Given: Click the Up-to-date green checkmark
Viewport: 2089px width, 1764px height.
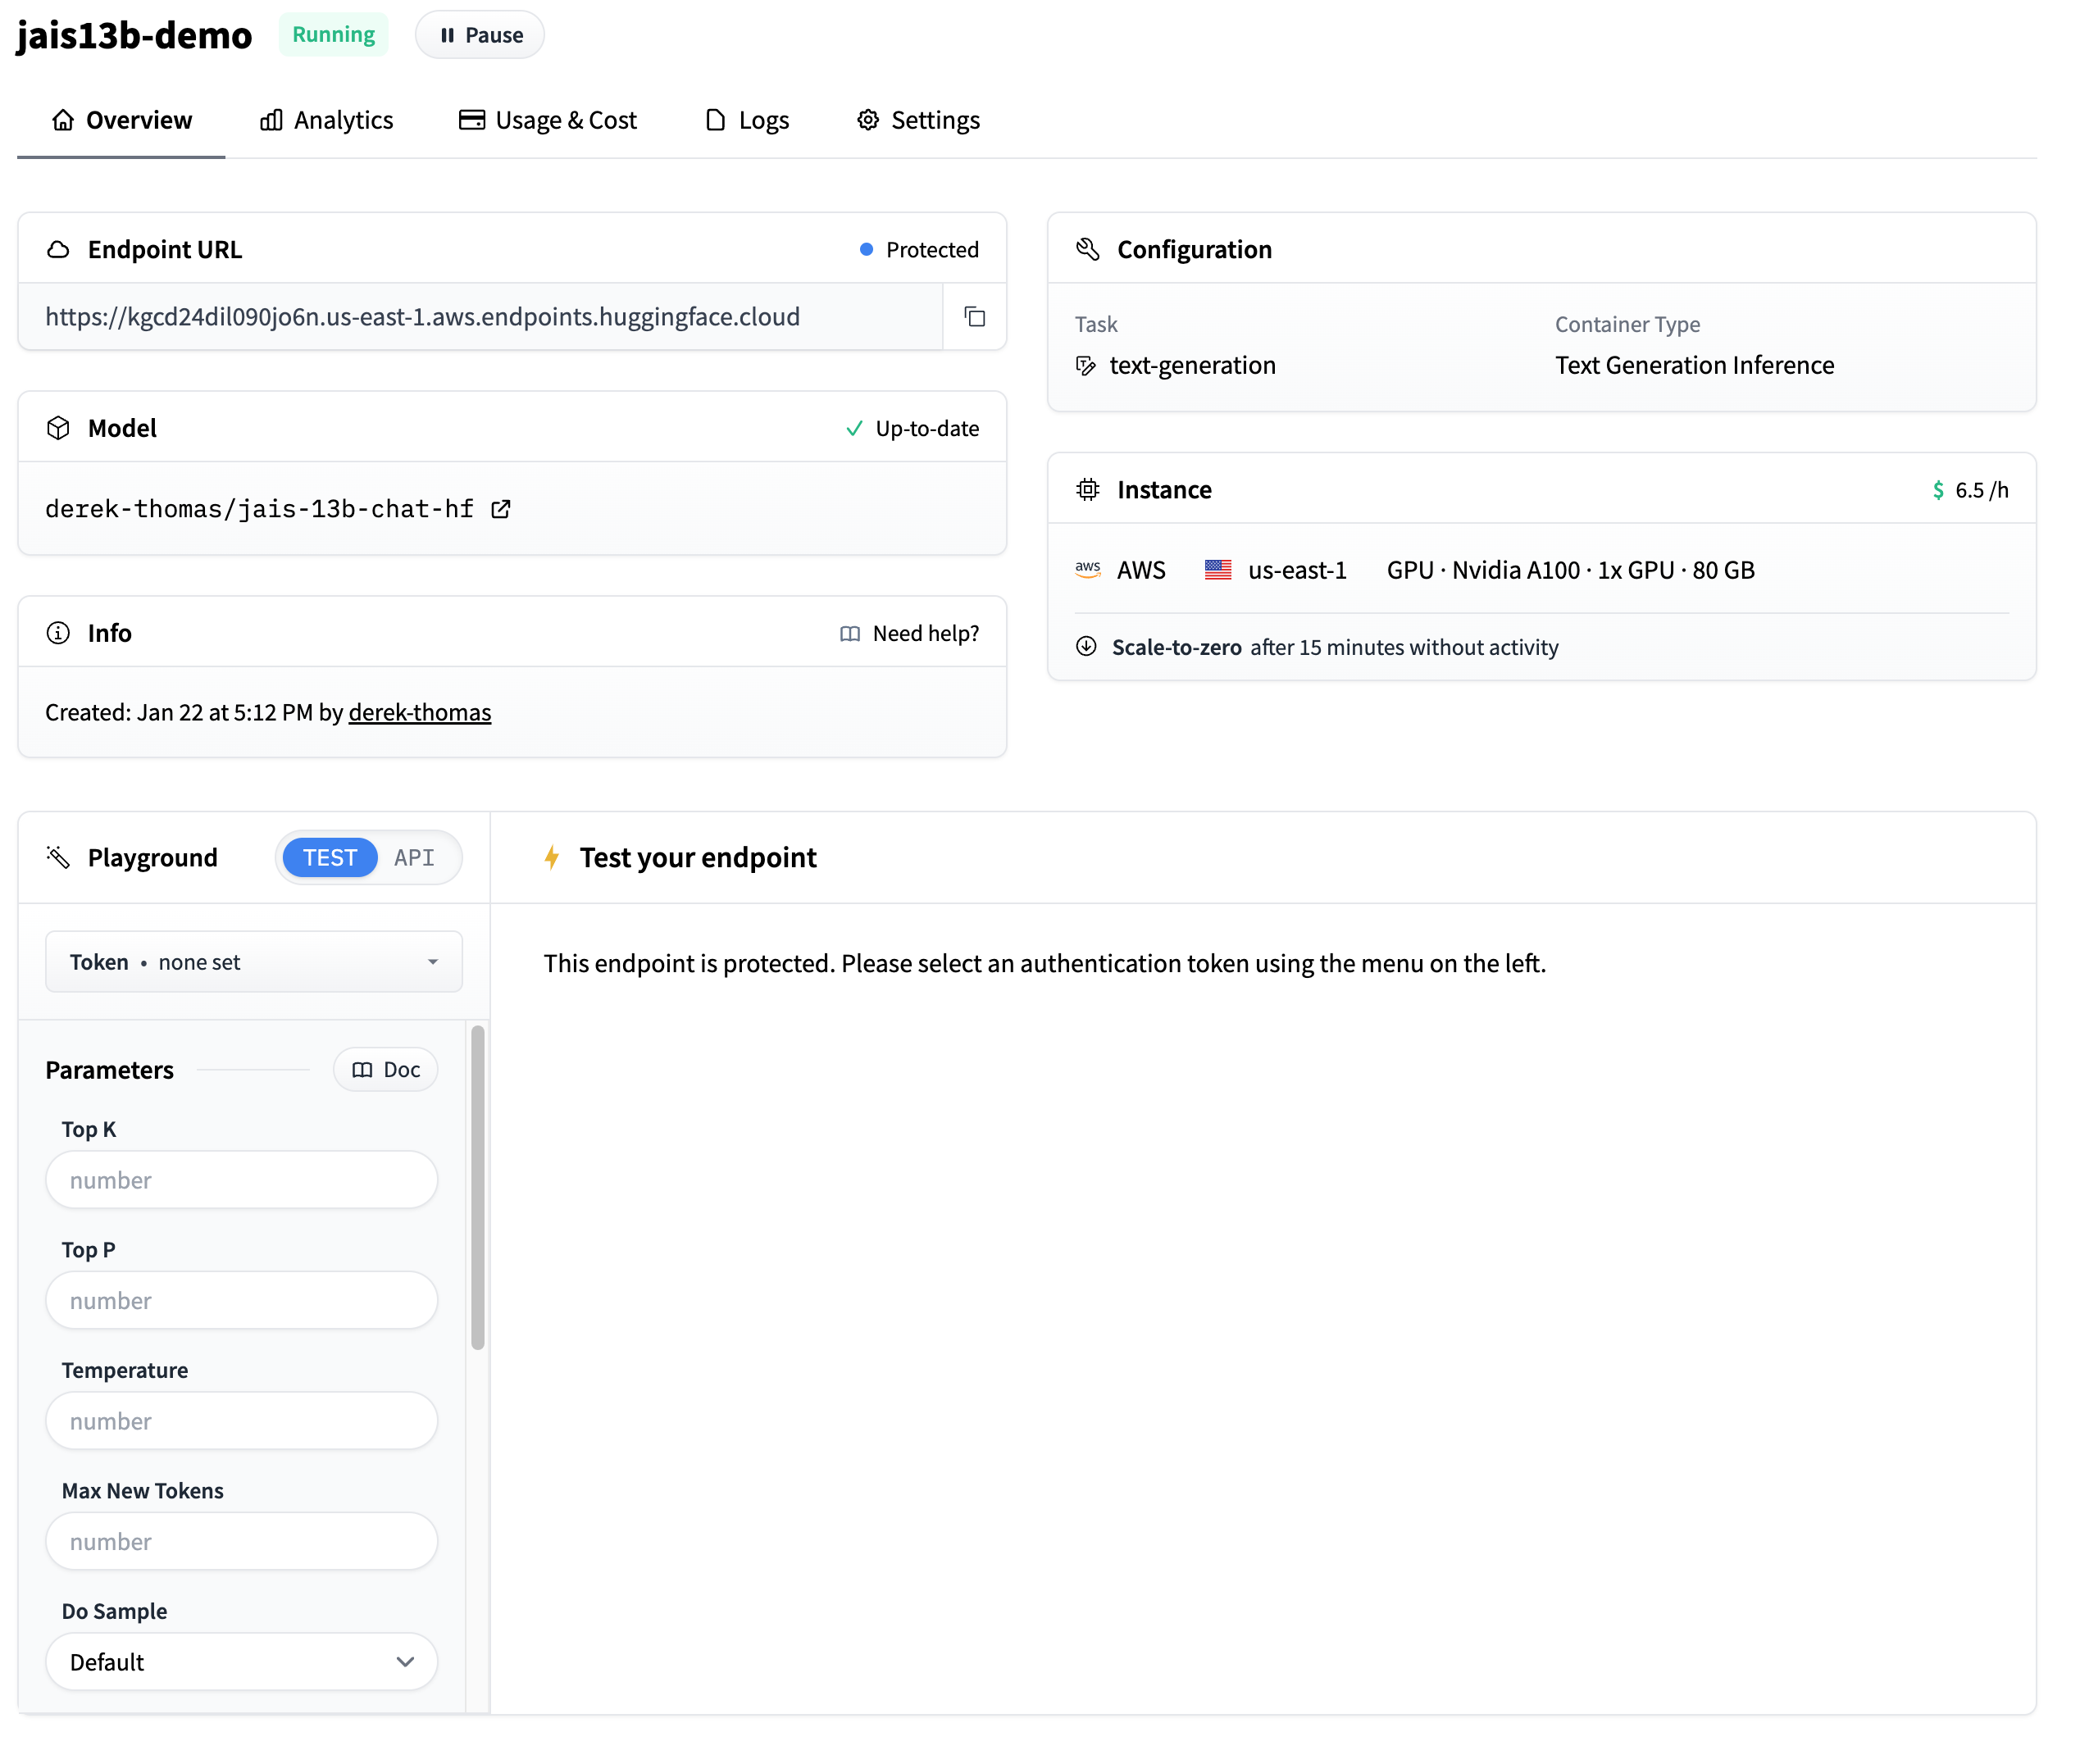Looking at the screenshot, I should (x=854, y=428).
